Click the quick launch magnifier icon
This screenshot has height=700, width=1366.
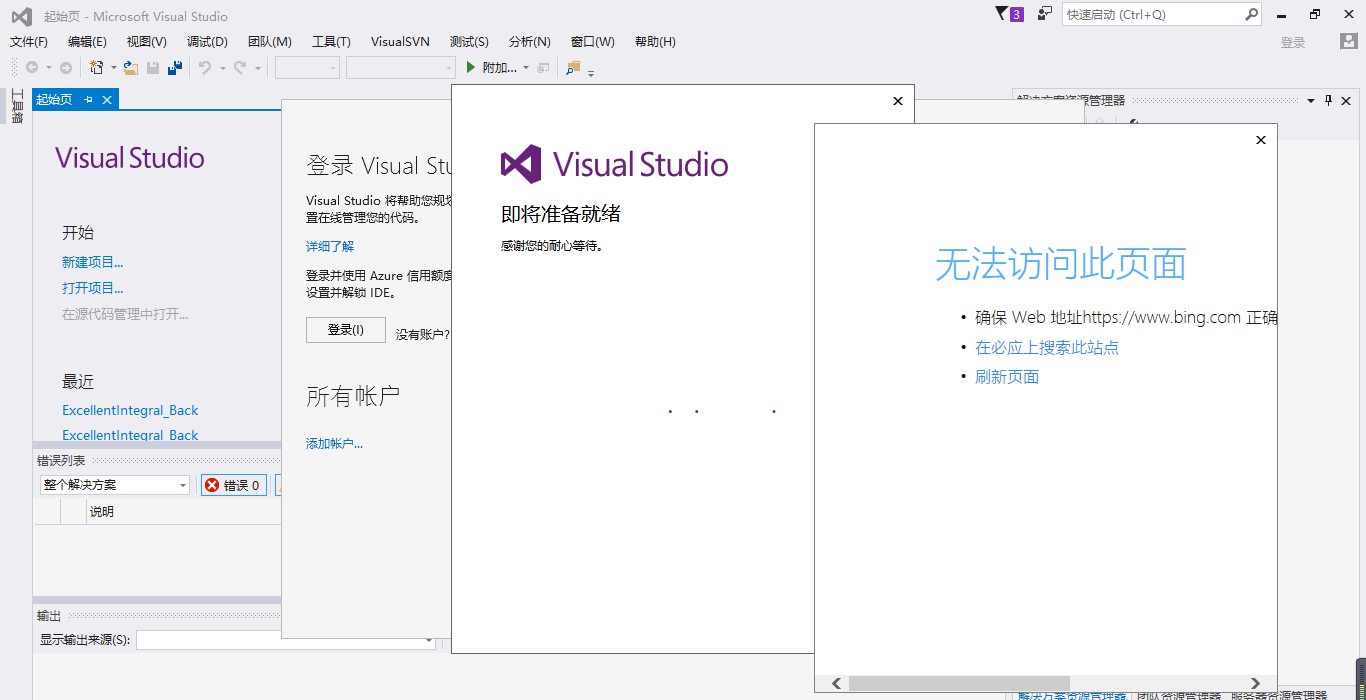coord(1251,14)
